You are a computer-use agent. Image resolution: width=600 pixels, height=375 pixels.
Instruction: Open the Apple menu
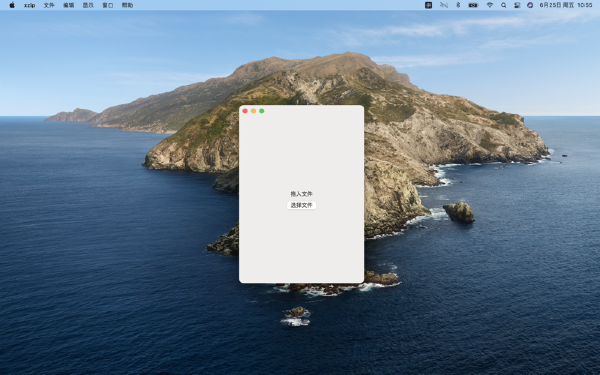(12, 5)
